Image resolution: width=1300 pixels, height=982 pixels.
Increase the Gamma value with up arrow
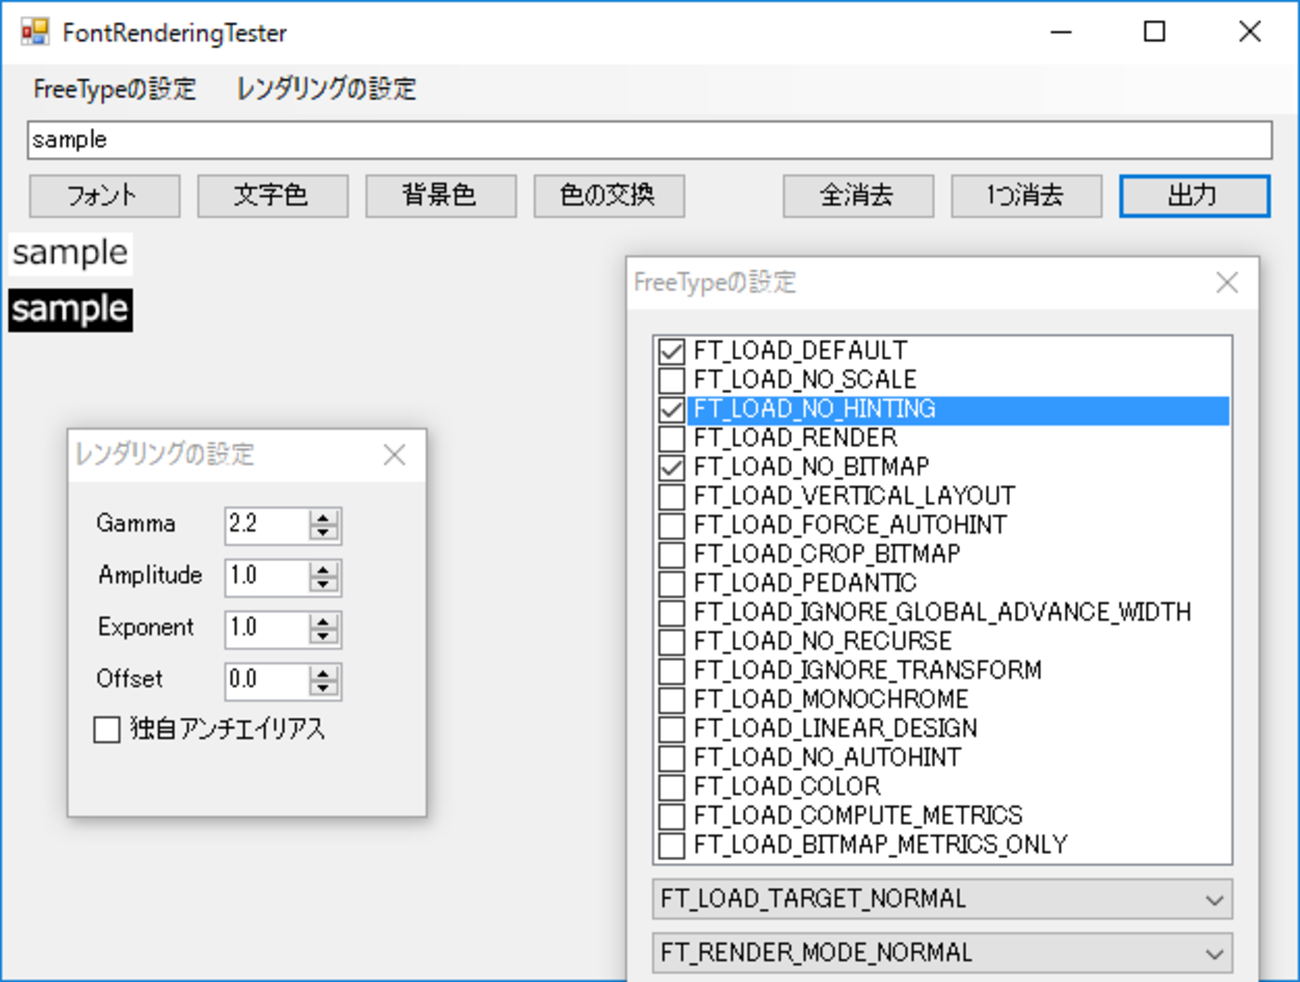point(323,518)
